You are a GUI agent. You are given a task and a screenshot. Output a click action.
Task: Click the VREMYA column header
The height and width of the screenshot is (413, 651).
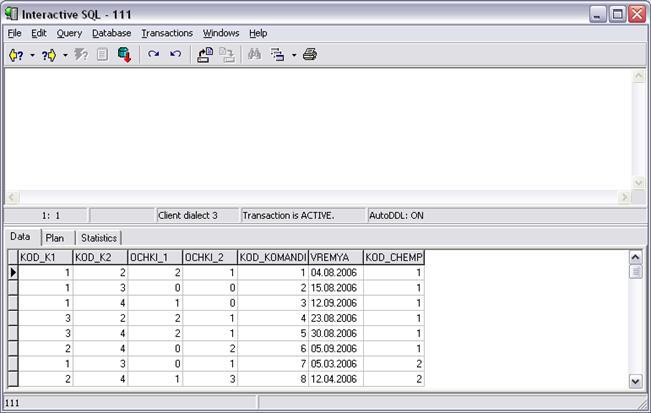tap(334, 257)
